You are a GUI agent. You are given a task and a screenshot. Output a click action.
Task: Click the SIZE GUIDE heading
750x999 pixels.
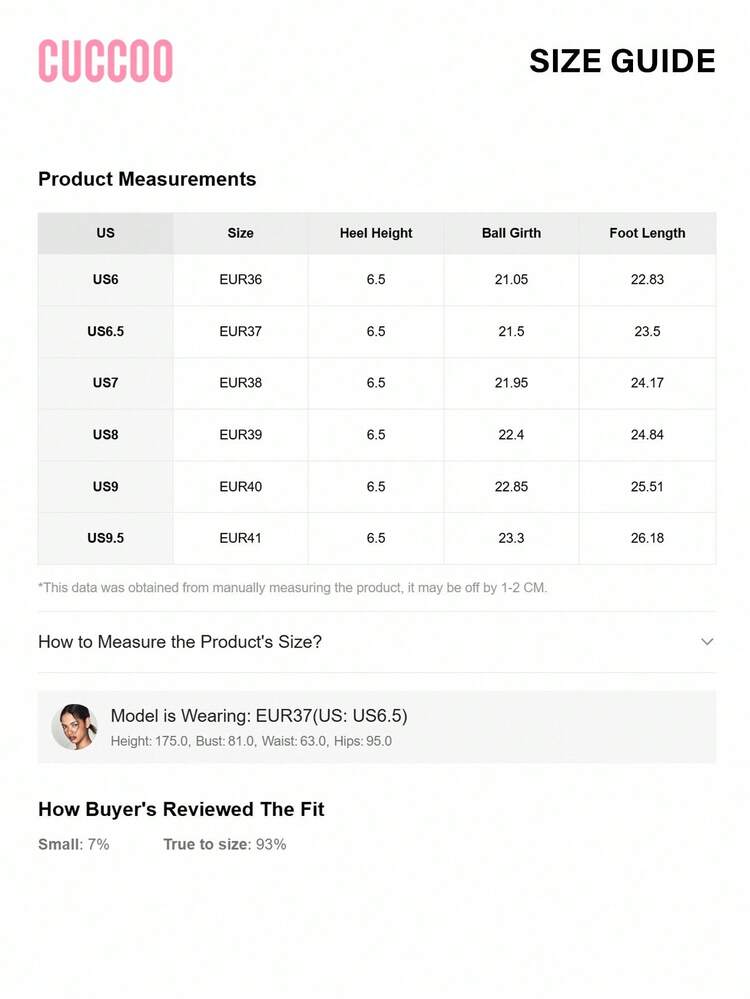(x=622, y=61)
